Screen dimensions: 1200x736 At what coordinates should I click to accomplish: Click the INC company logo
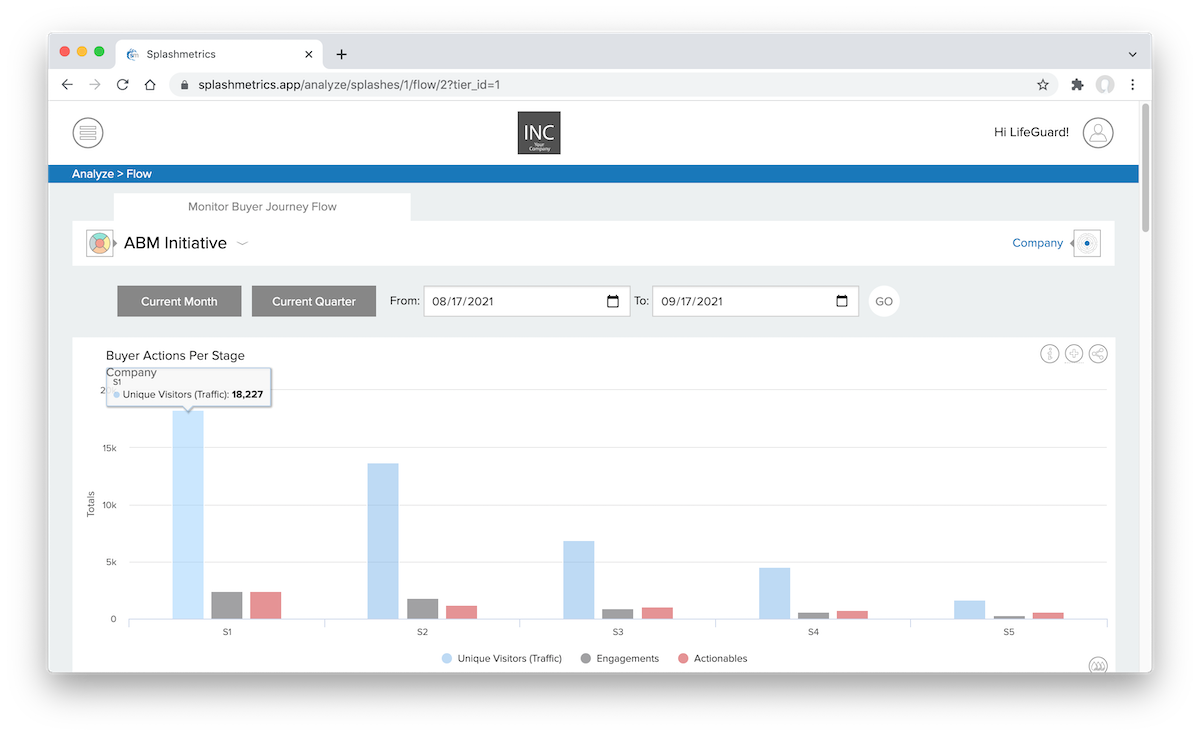coord(539,133)
